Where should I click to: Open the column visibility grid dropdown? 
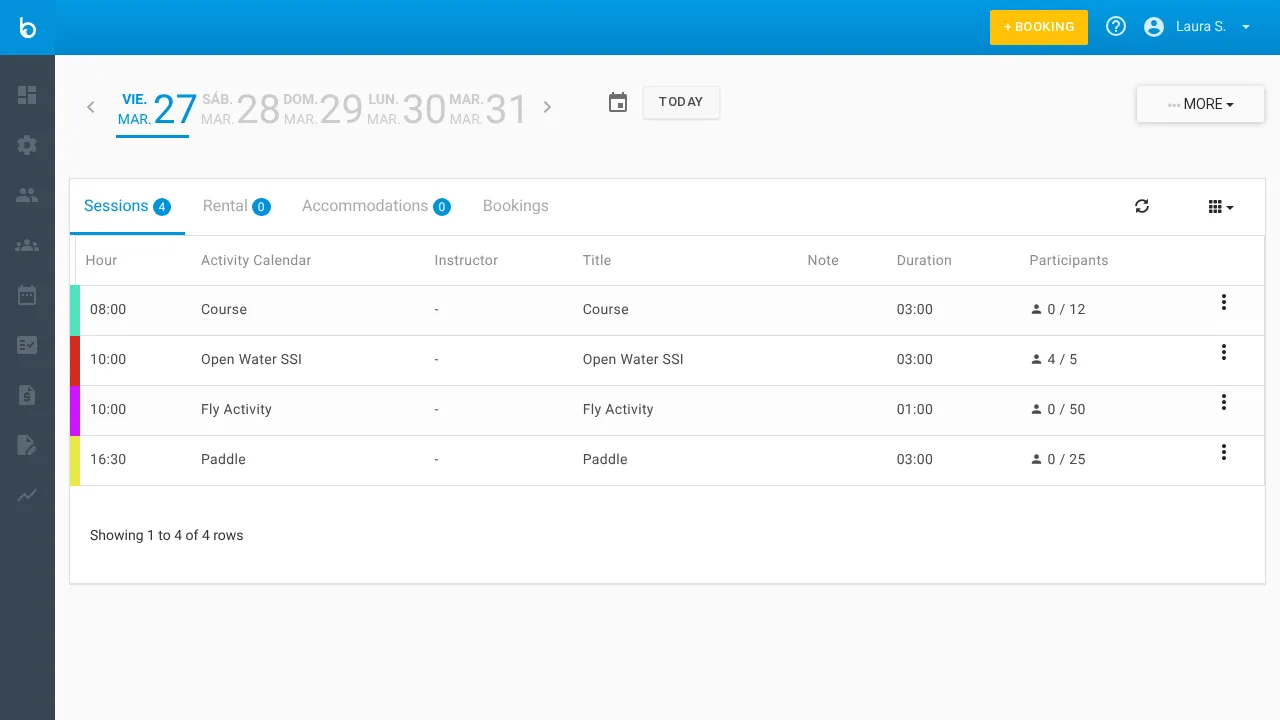[1219, 206]
